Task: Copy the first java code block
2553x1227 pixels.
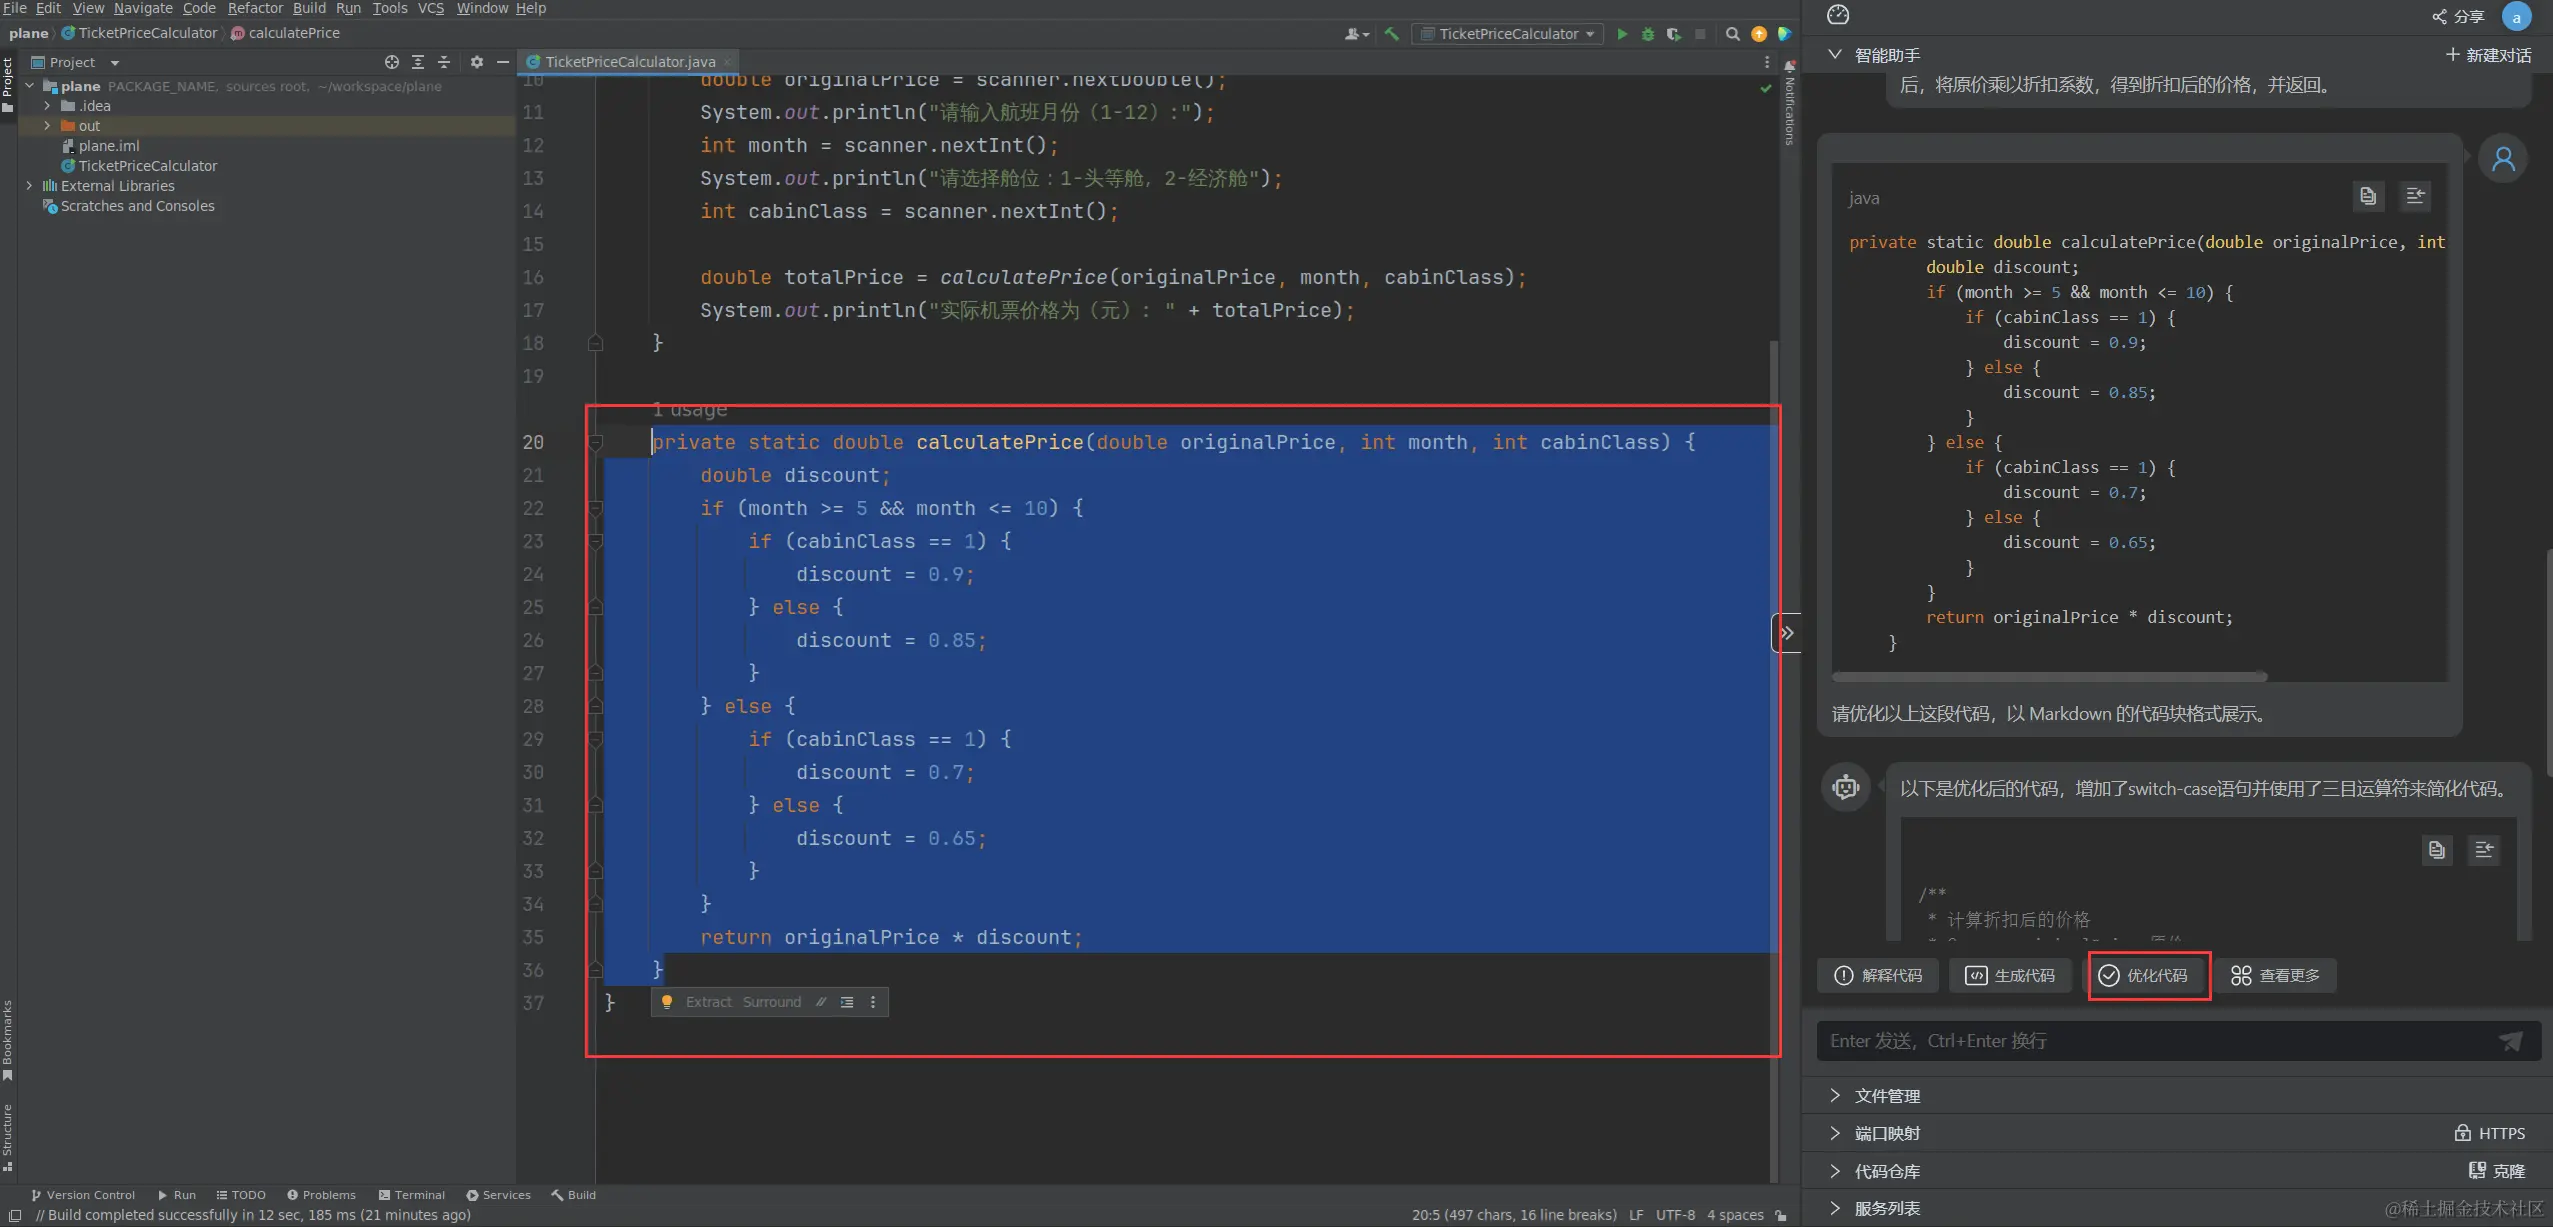Action: pyautogui.click(x=2367, y=196)
